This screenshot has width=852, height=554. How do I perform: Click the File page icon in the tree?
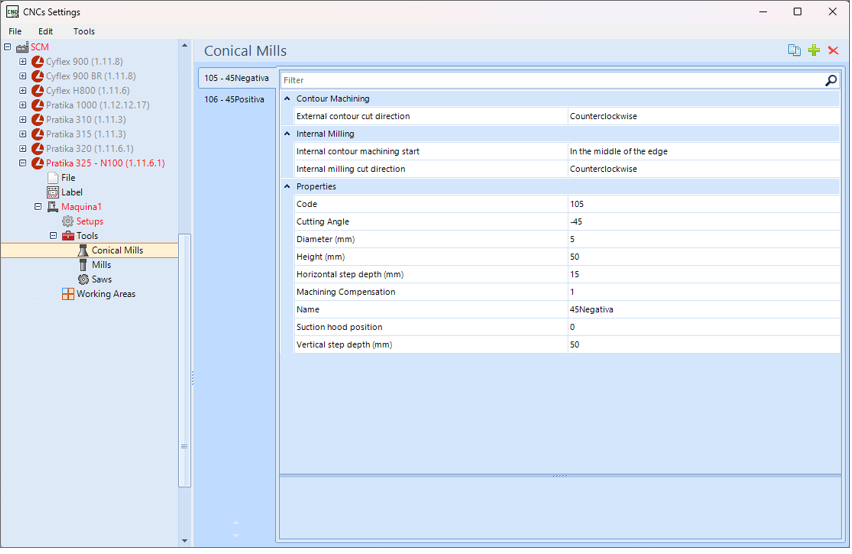tap(53, 178)
